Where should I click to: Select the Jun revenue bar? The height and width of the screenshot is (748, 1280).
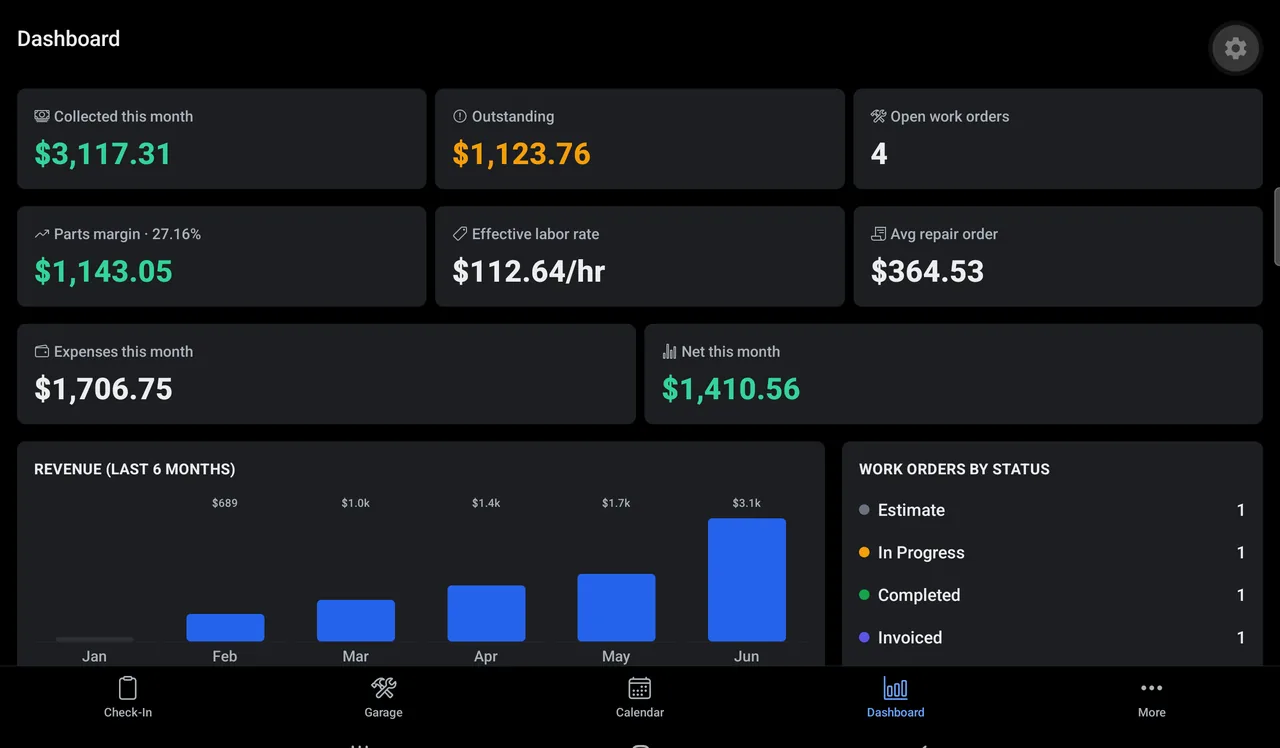(x=747, y=580)
